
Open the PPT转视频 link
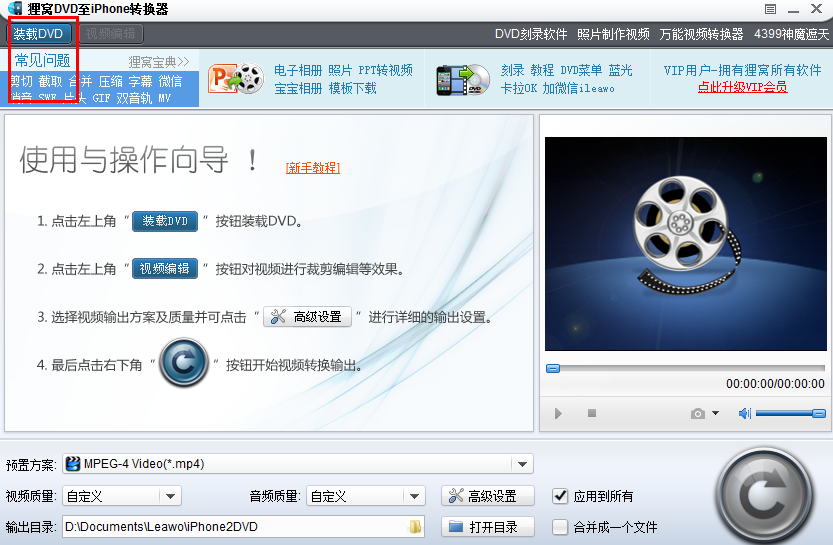[385, 71]
